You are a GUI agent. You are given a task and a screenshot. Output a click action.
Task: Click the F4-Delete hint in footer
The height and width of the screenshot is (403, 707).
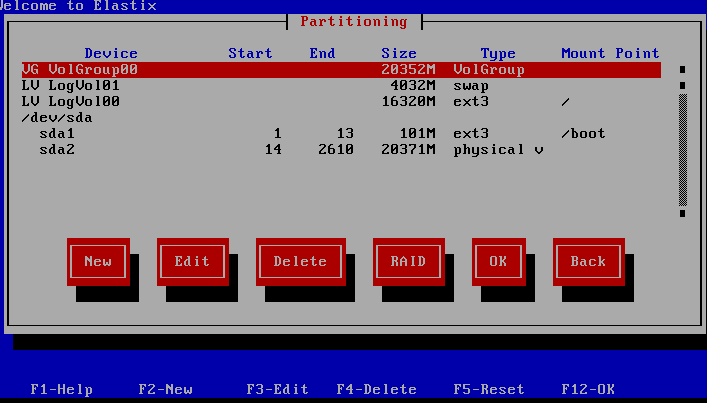(x=377, y=389)
